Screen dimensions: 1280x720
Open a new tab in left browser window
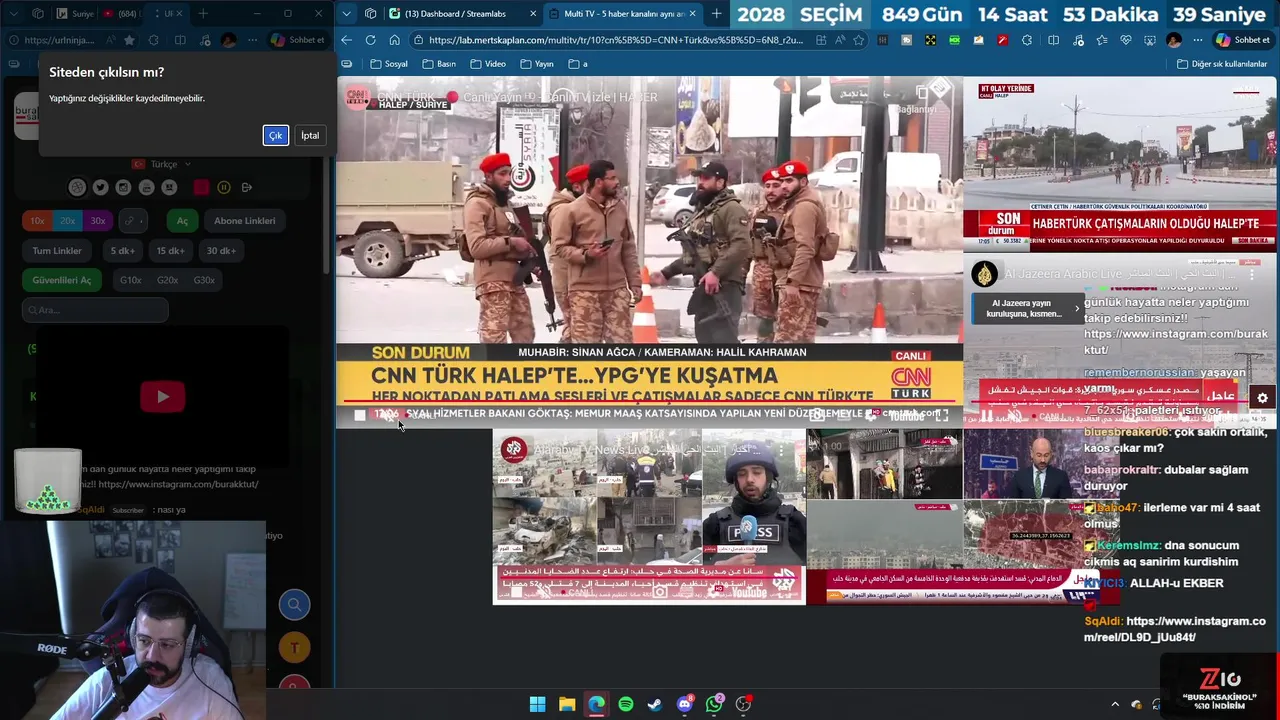tap(203, 14)
